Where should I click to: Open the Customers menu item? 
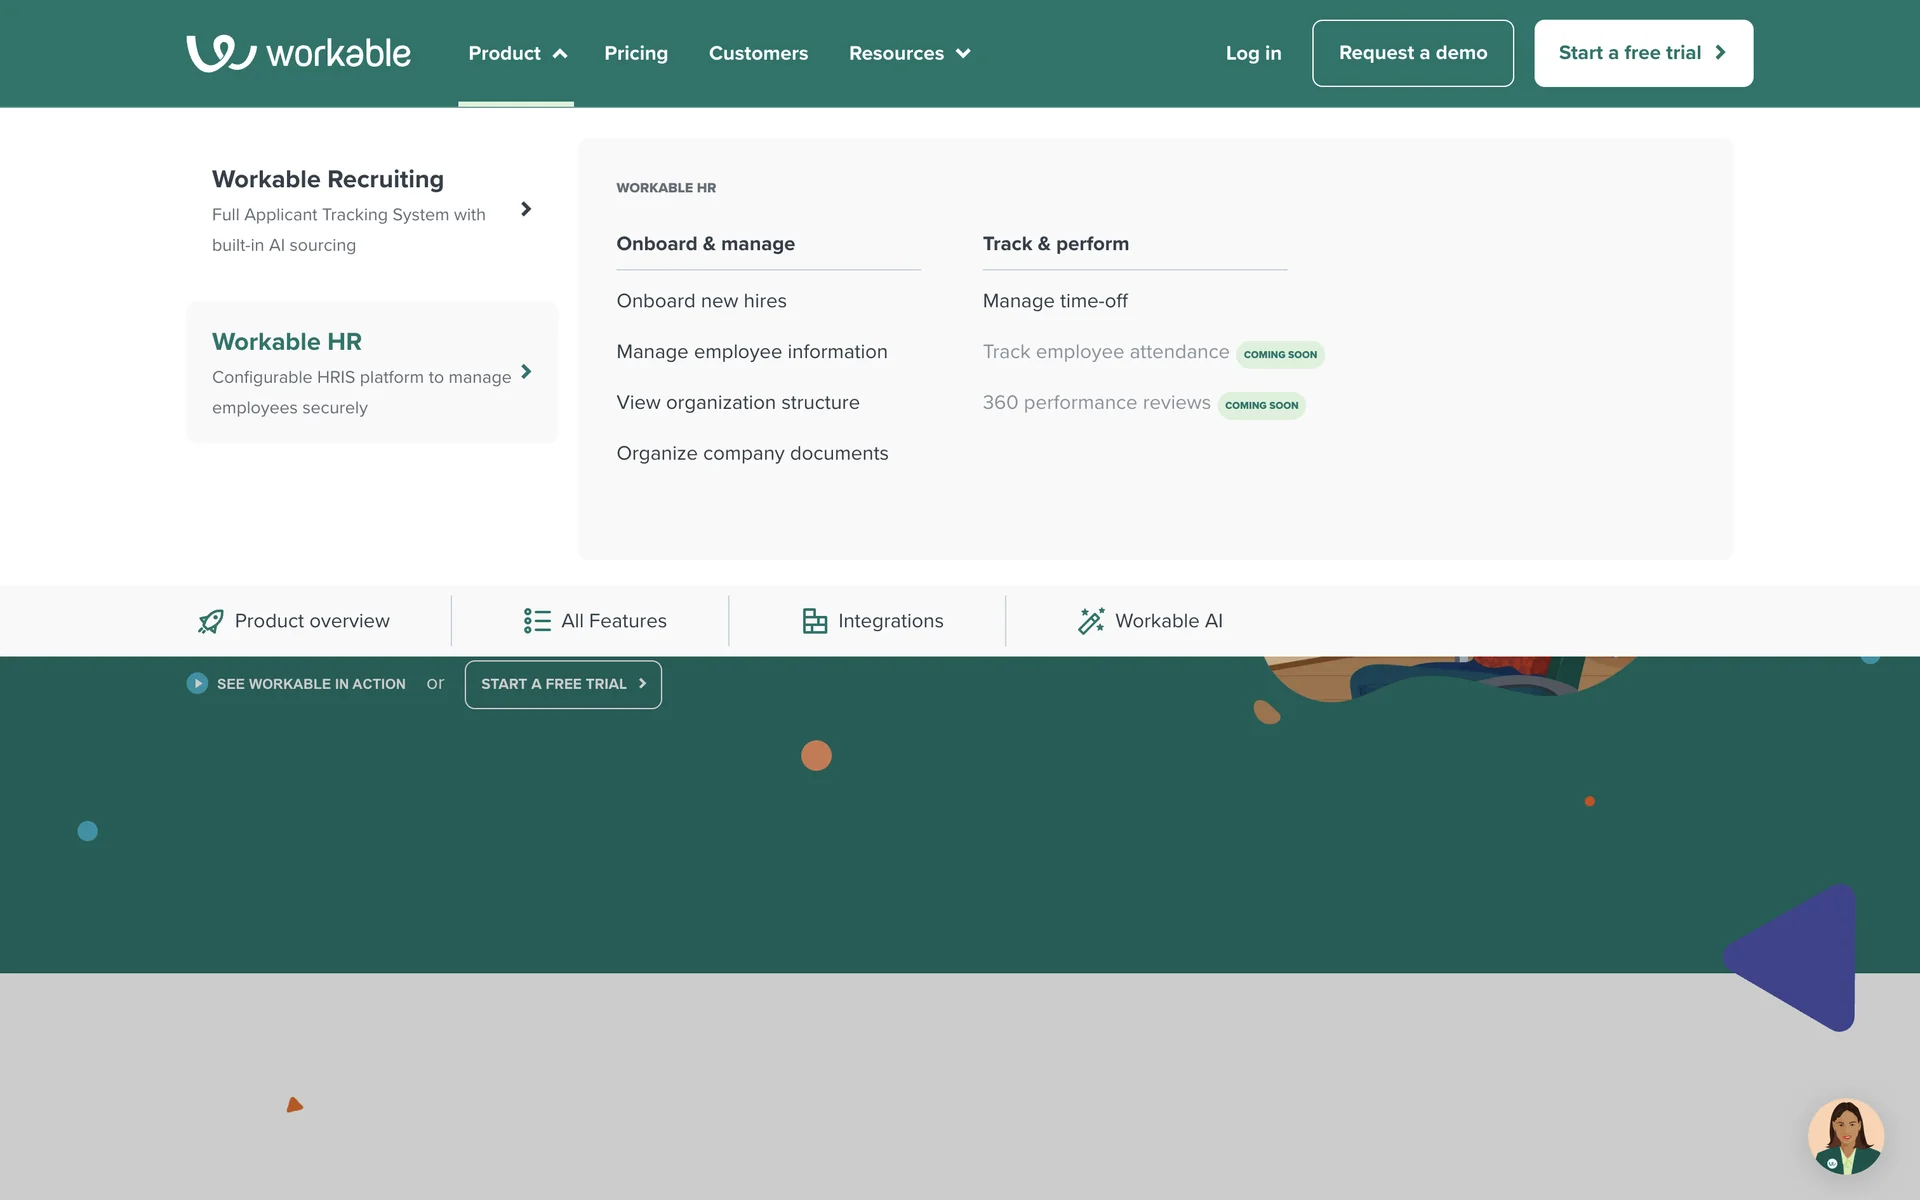[x=758, y=53]
